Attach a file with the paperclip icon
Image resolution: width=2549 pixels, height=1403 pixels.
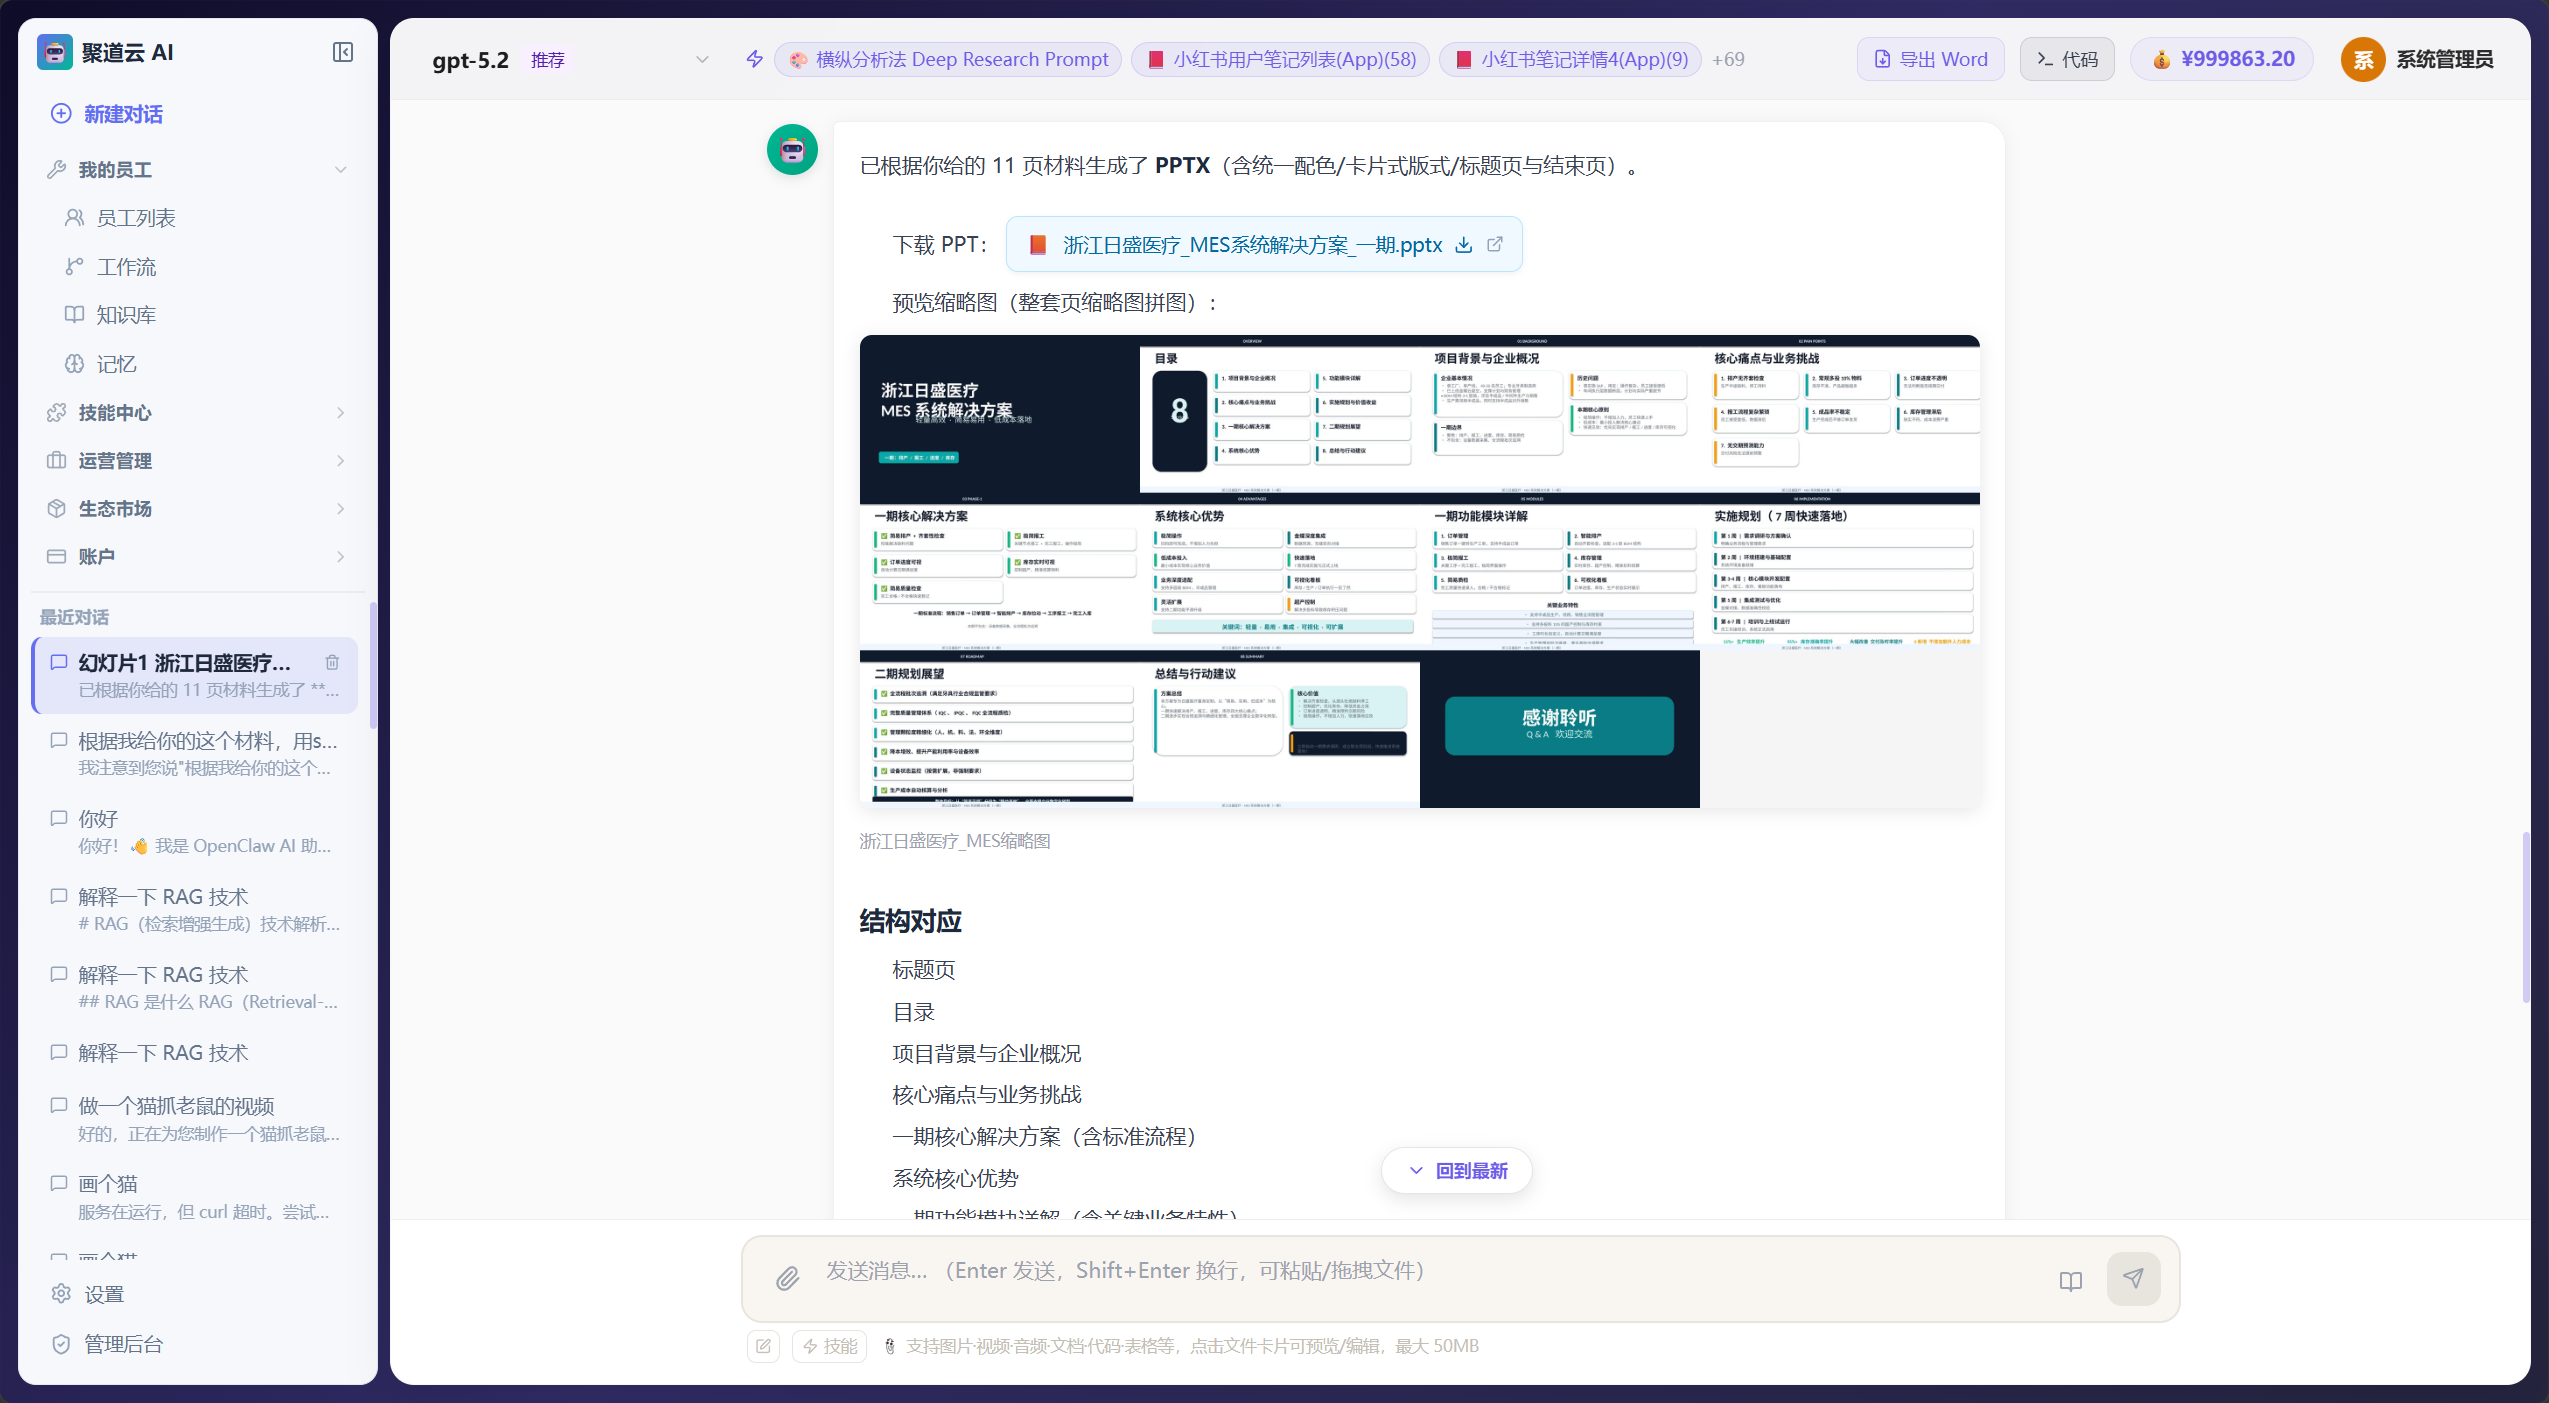(789, 1277)
